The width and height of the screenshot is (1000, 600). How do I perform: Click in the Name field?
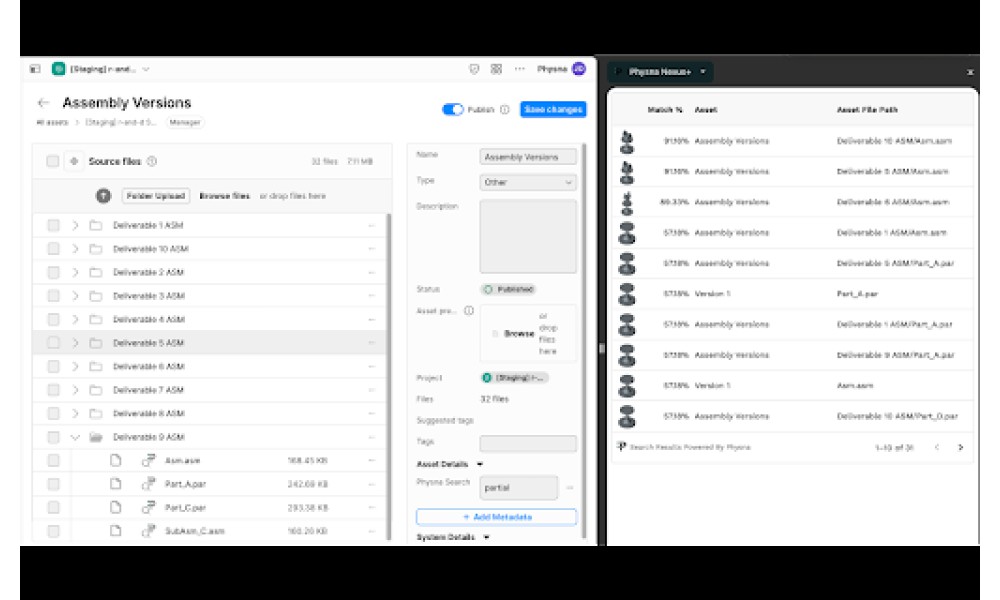(528, 157)
